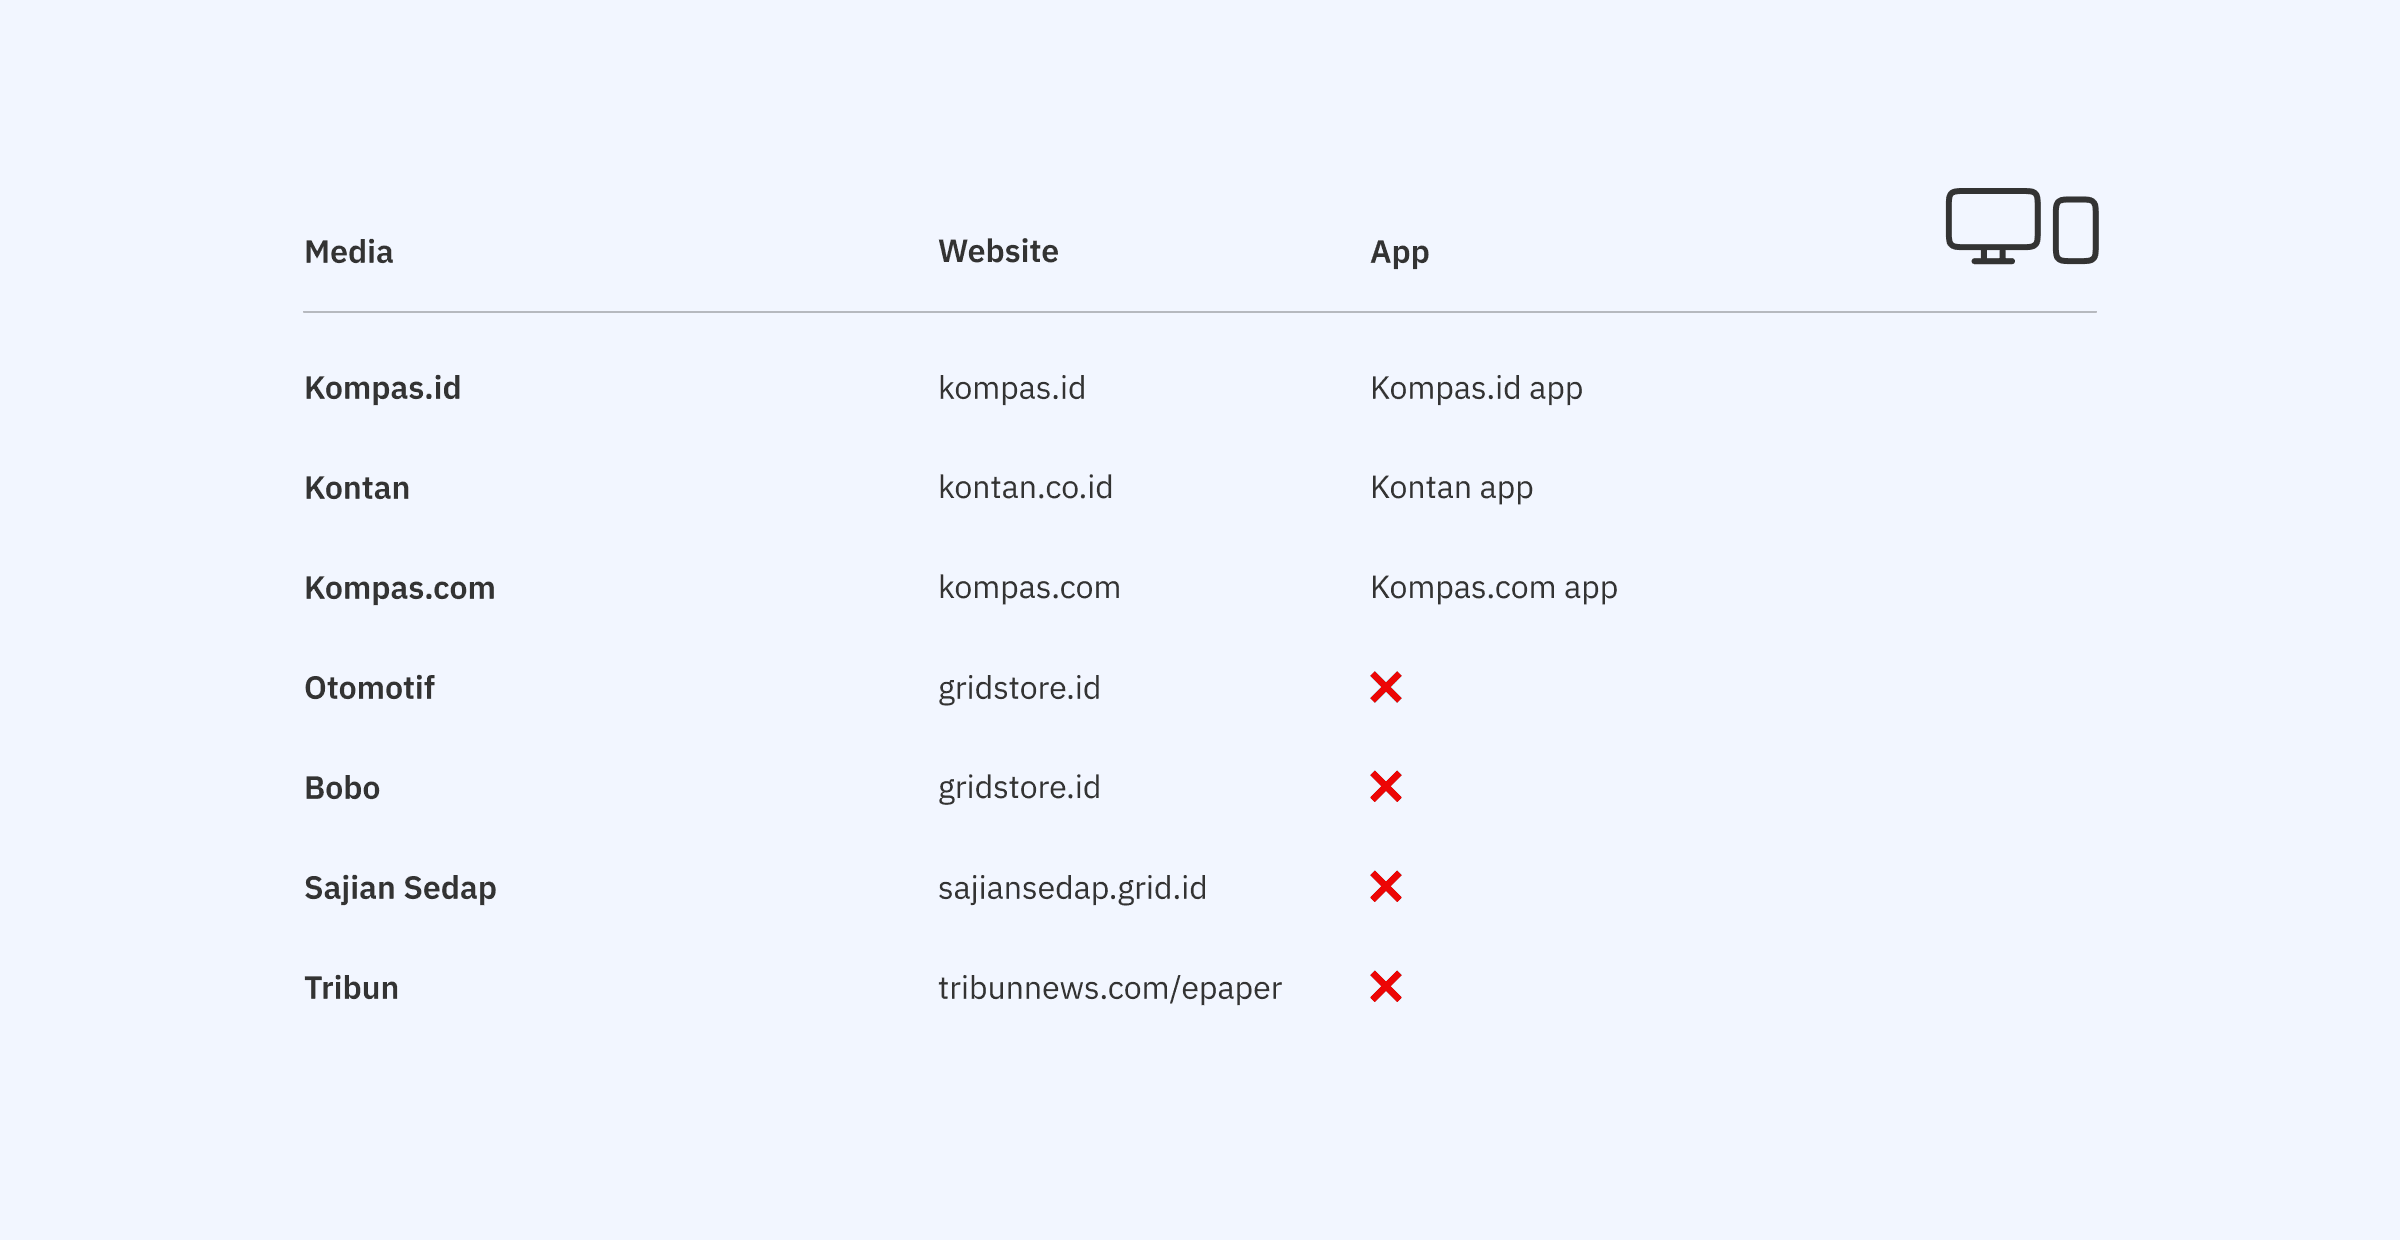Image resolution: width=2400 pixels, height=1240 pixels.
Task: Select the Kompas.com app entry
Action: click(1493, 589)
